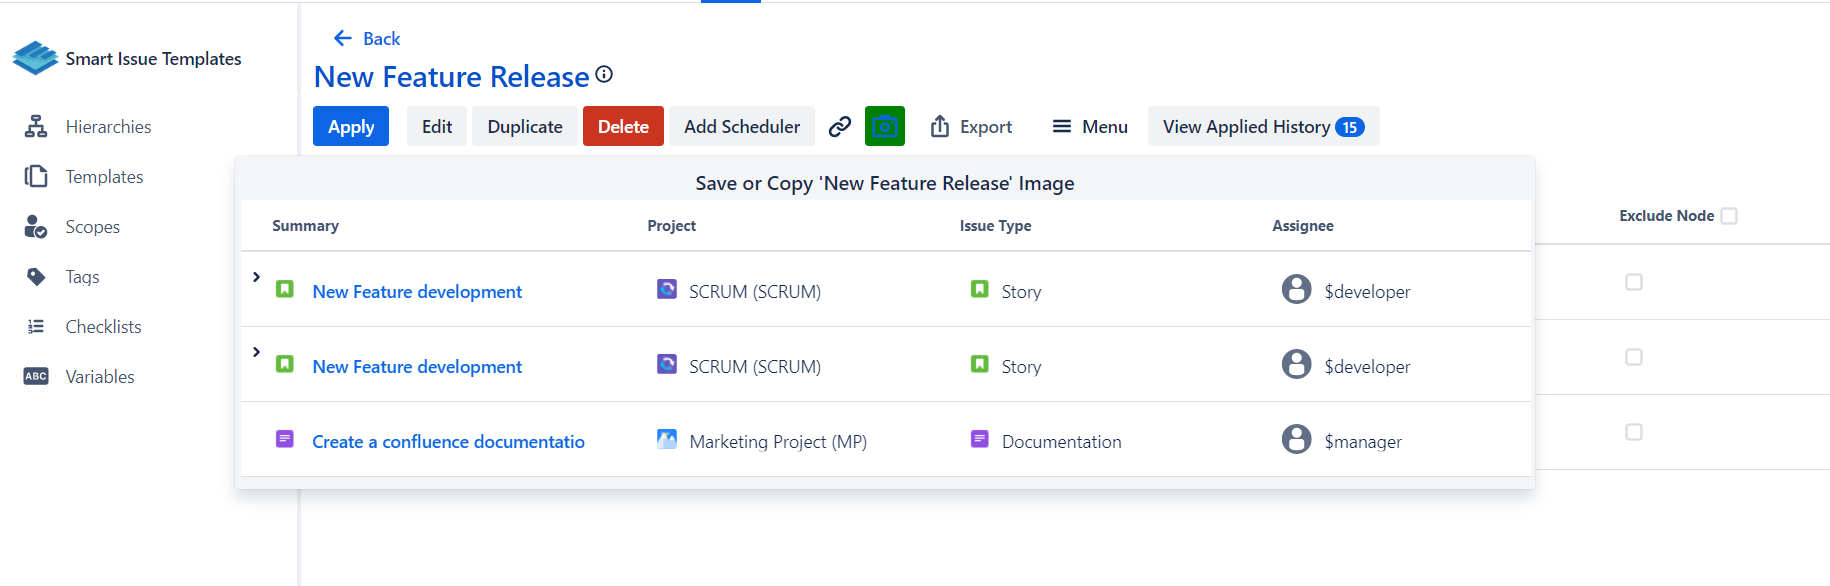The width and height of the screenshot is (1830, 586).
Task: Expand the second New Feature development row
Action: coord(257,352)
